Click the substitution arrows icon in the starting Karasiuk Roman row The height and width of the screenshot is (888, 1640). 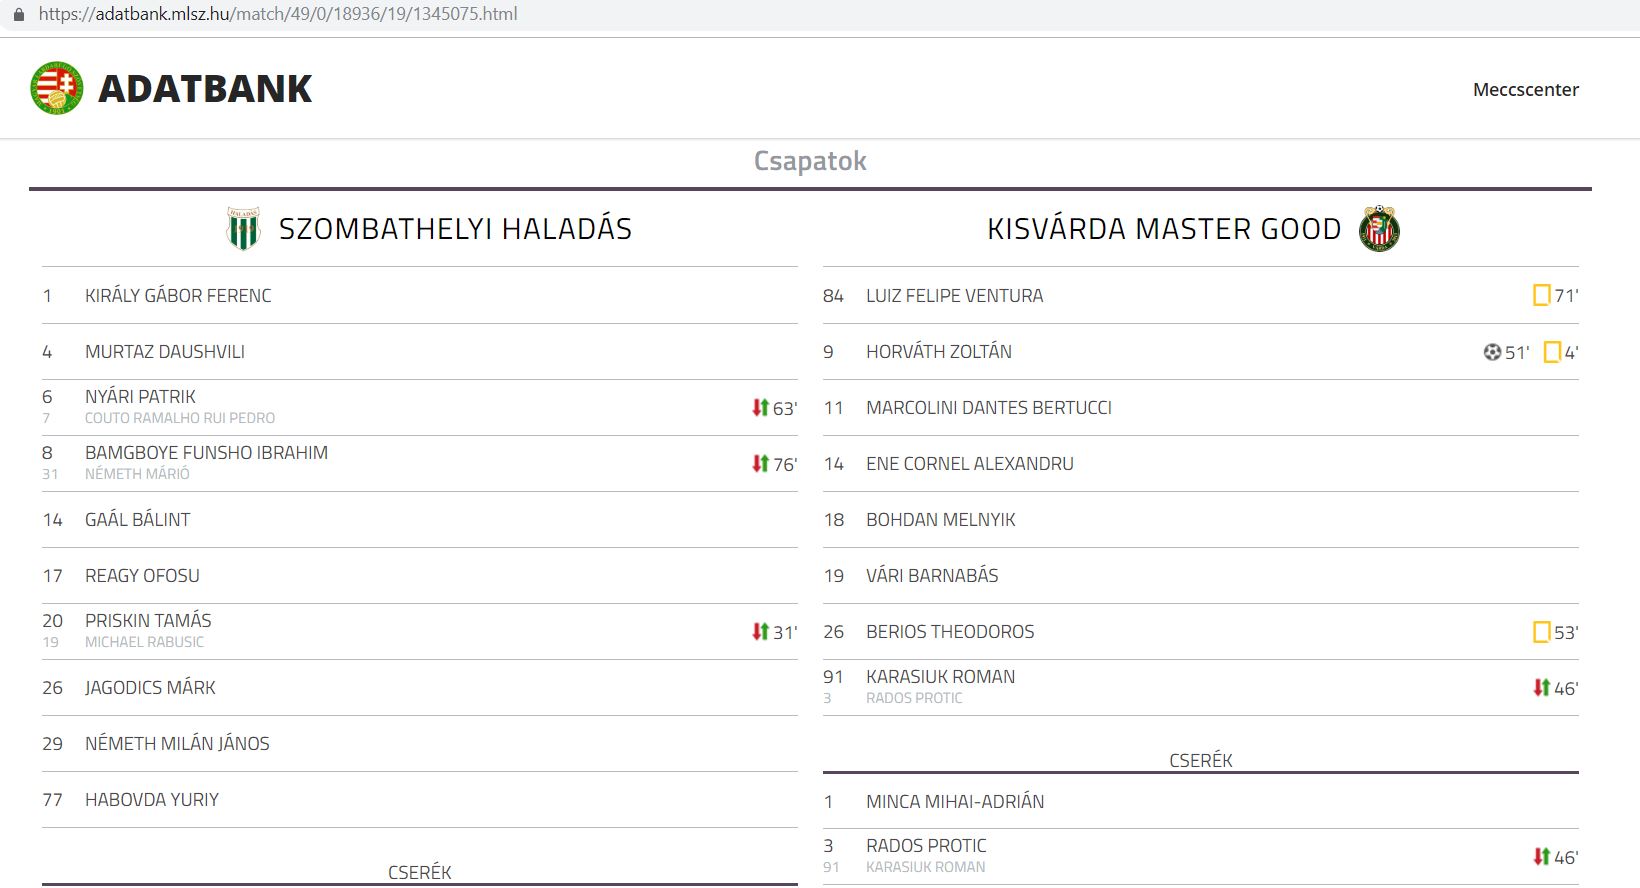coord(1541,687)
